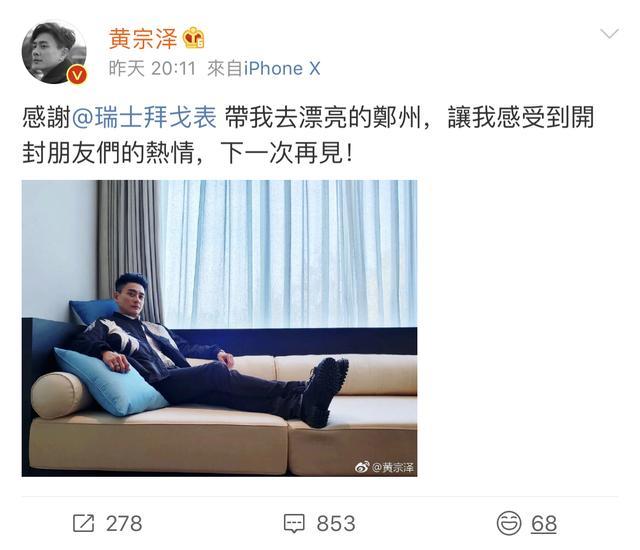
Task: Click the post text starting with 感謝
Action: click(x=308, y=135)
